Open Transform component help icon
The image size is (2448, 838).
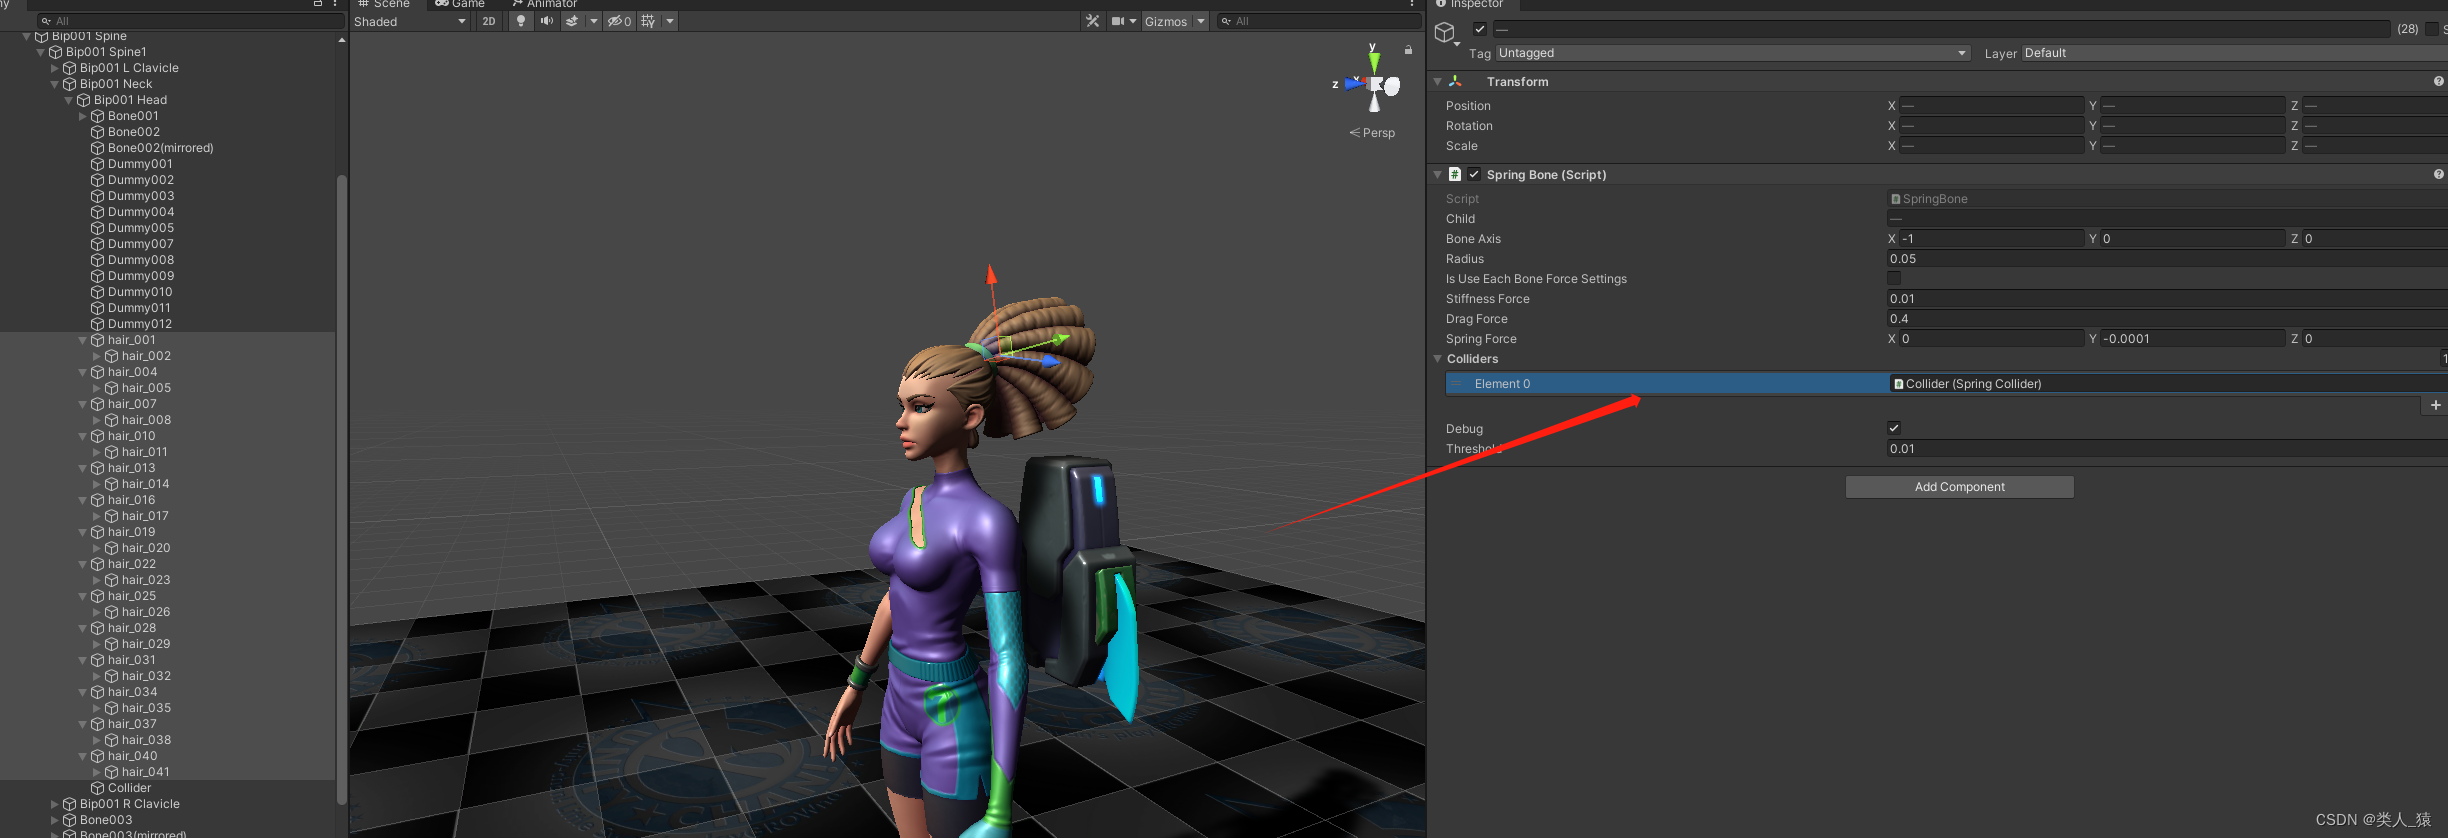(2438, 82)
